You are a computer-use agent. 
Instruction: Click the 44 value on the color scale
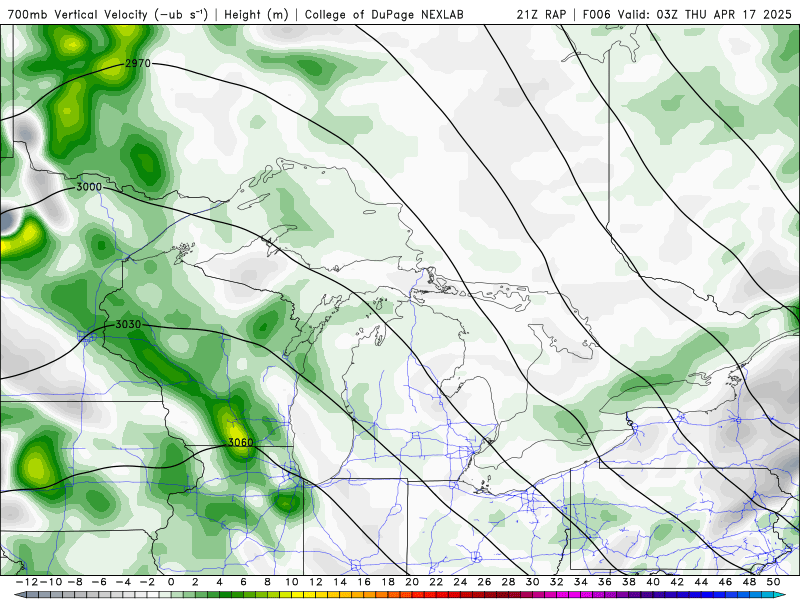pyautogui.click(x=702, y=582)
